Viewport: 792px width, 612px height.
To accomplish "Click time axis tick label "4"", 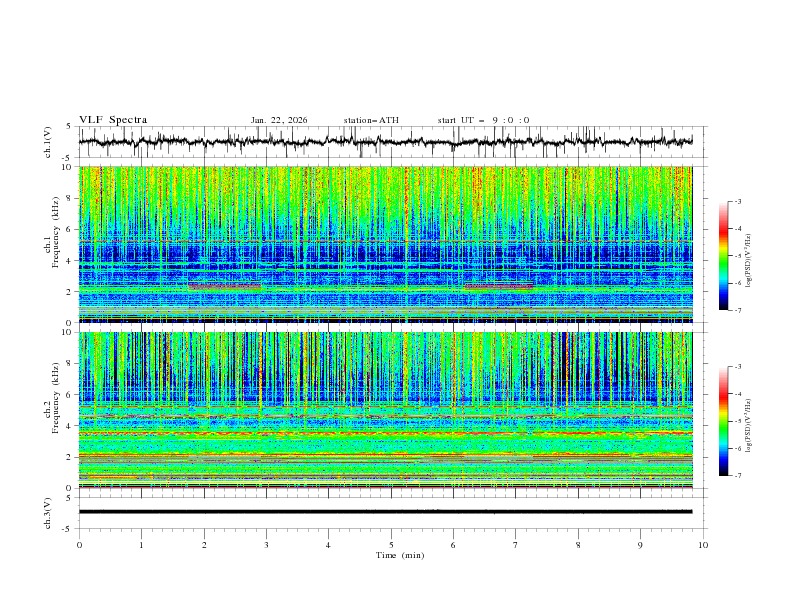I will (x=328, y=545).
